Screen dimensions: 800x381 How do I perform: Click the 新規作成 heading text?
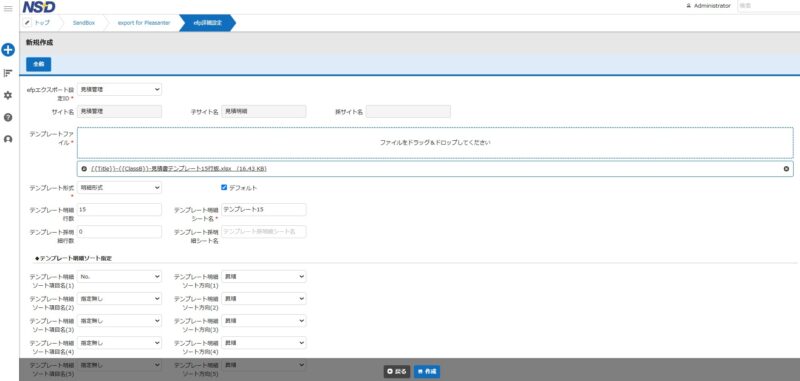point(39,43)
